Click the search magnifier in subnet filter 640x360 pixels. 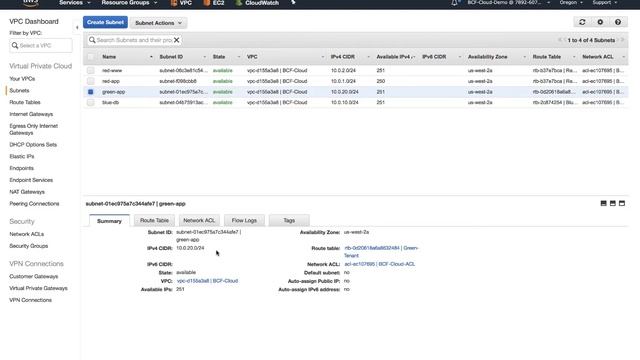click(x=92, y=40)
